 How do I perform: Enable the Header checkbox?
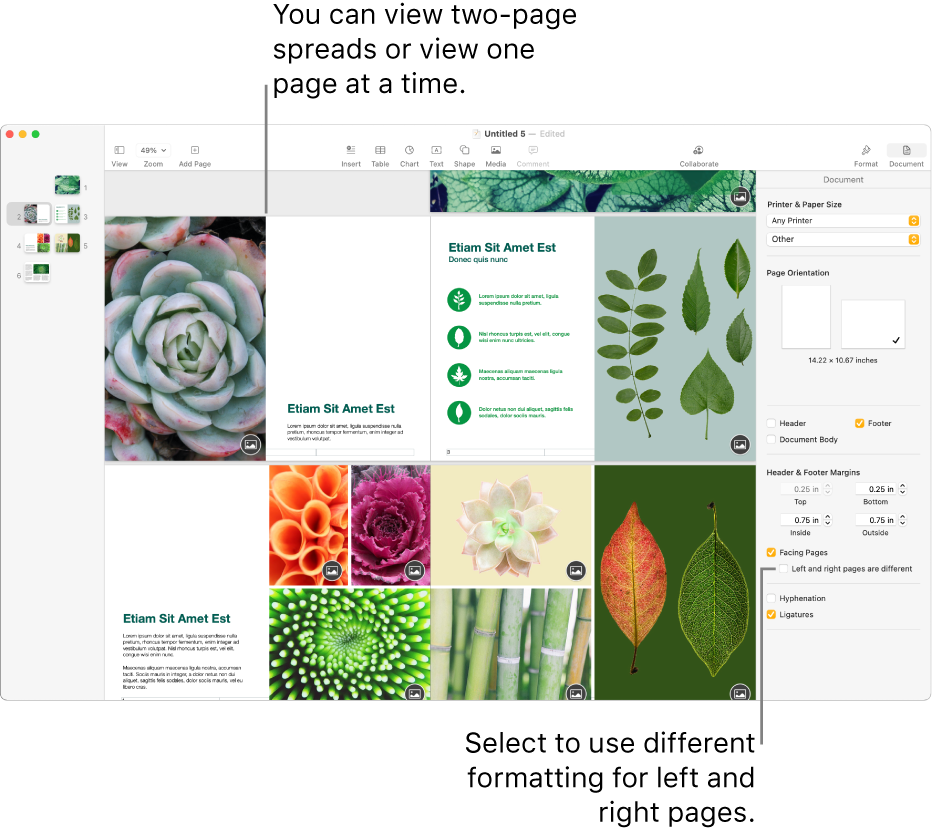[770, 423]
